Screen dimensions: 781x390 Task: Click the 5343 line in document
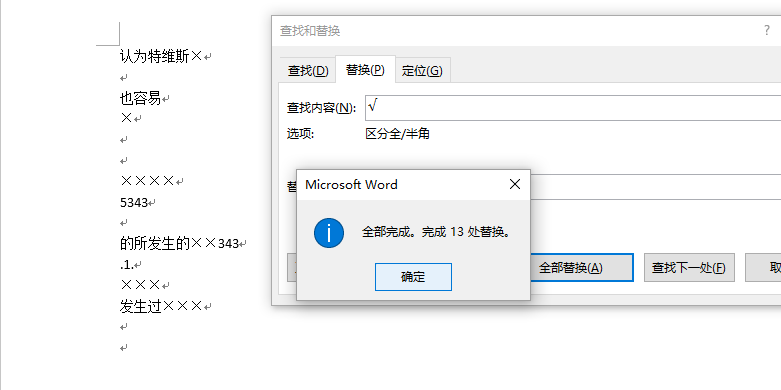(134, 203)
